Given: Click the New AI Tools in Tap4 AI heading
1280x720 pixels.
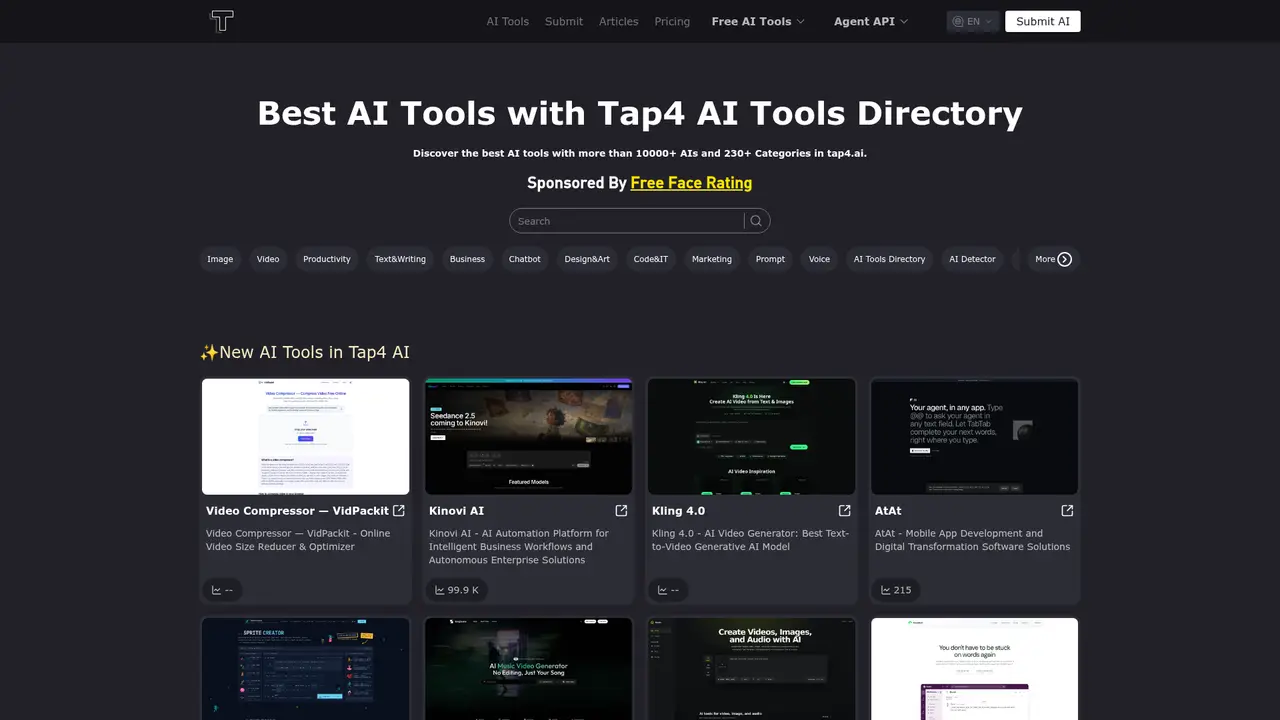Looking at the screenshot, I should pos(305,352).
